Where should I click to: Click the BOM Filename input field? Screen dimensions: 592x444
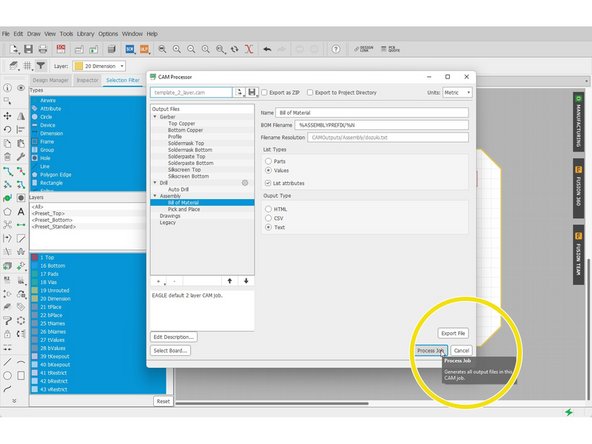[381, 125]
